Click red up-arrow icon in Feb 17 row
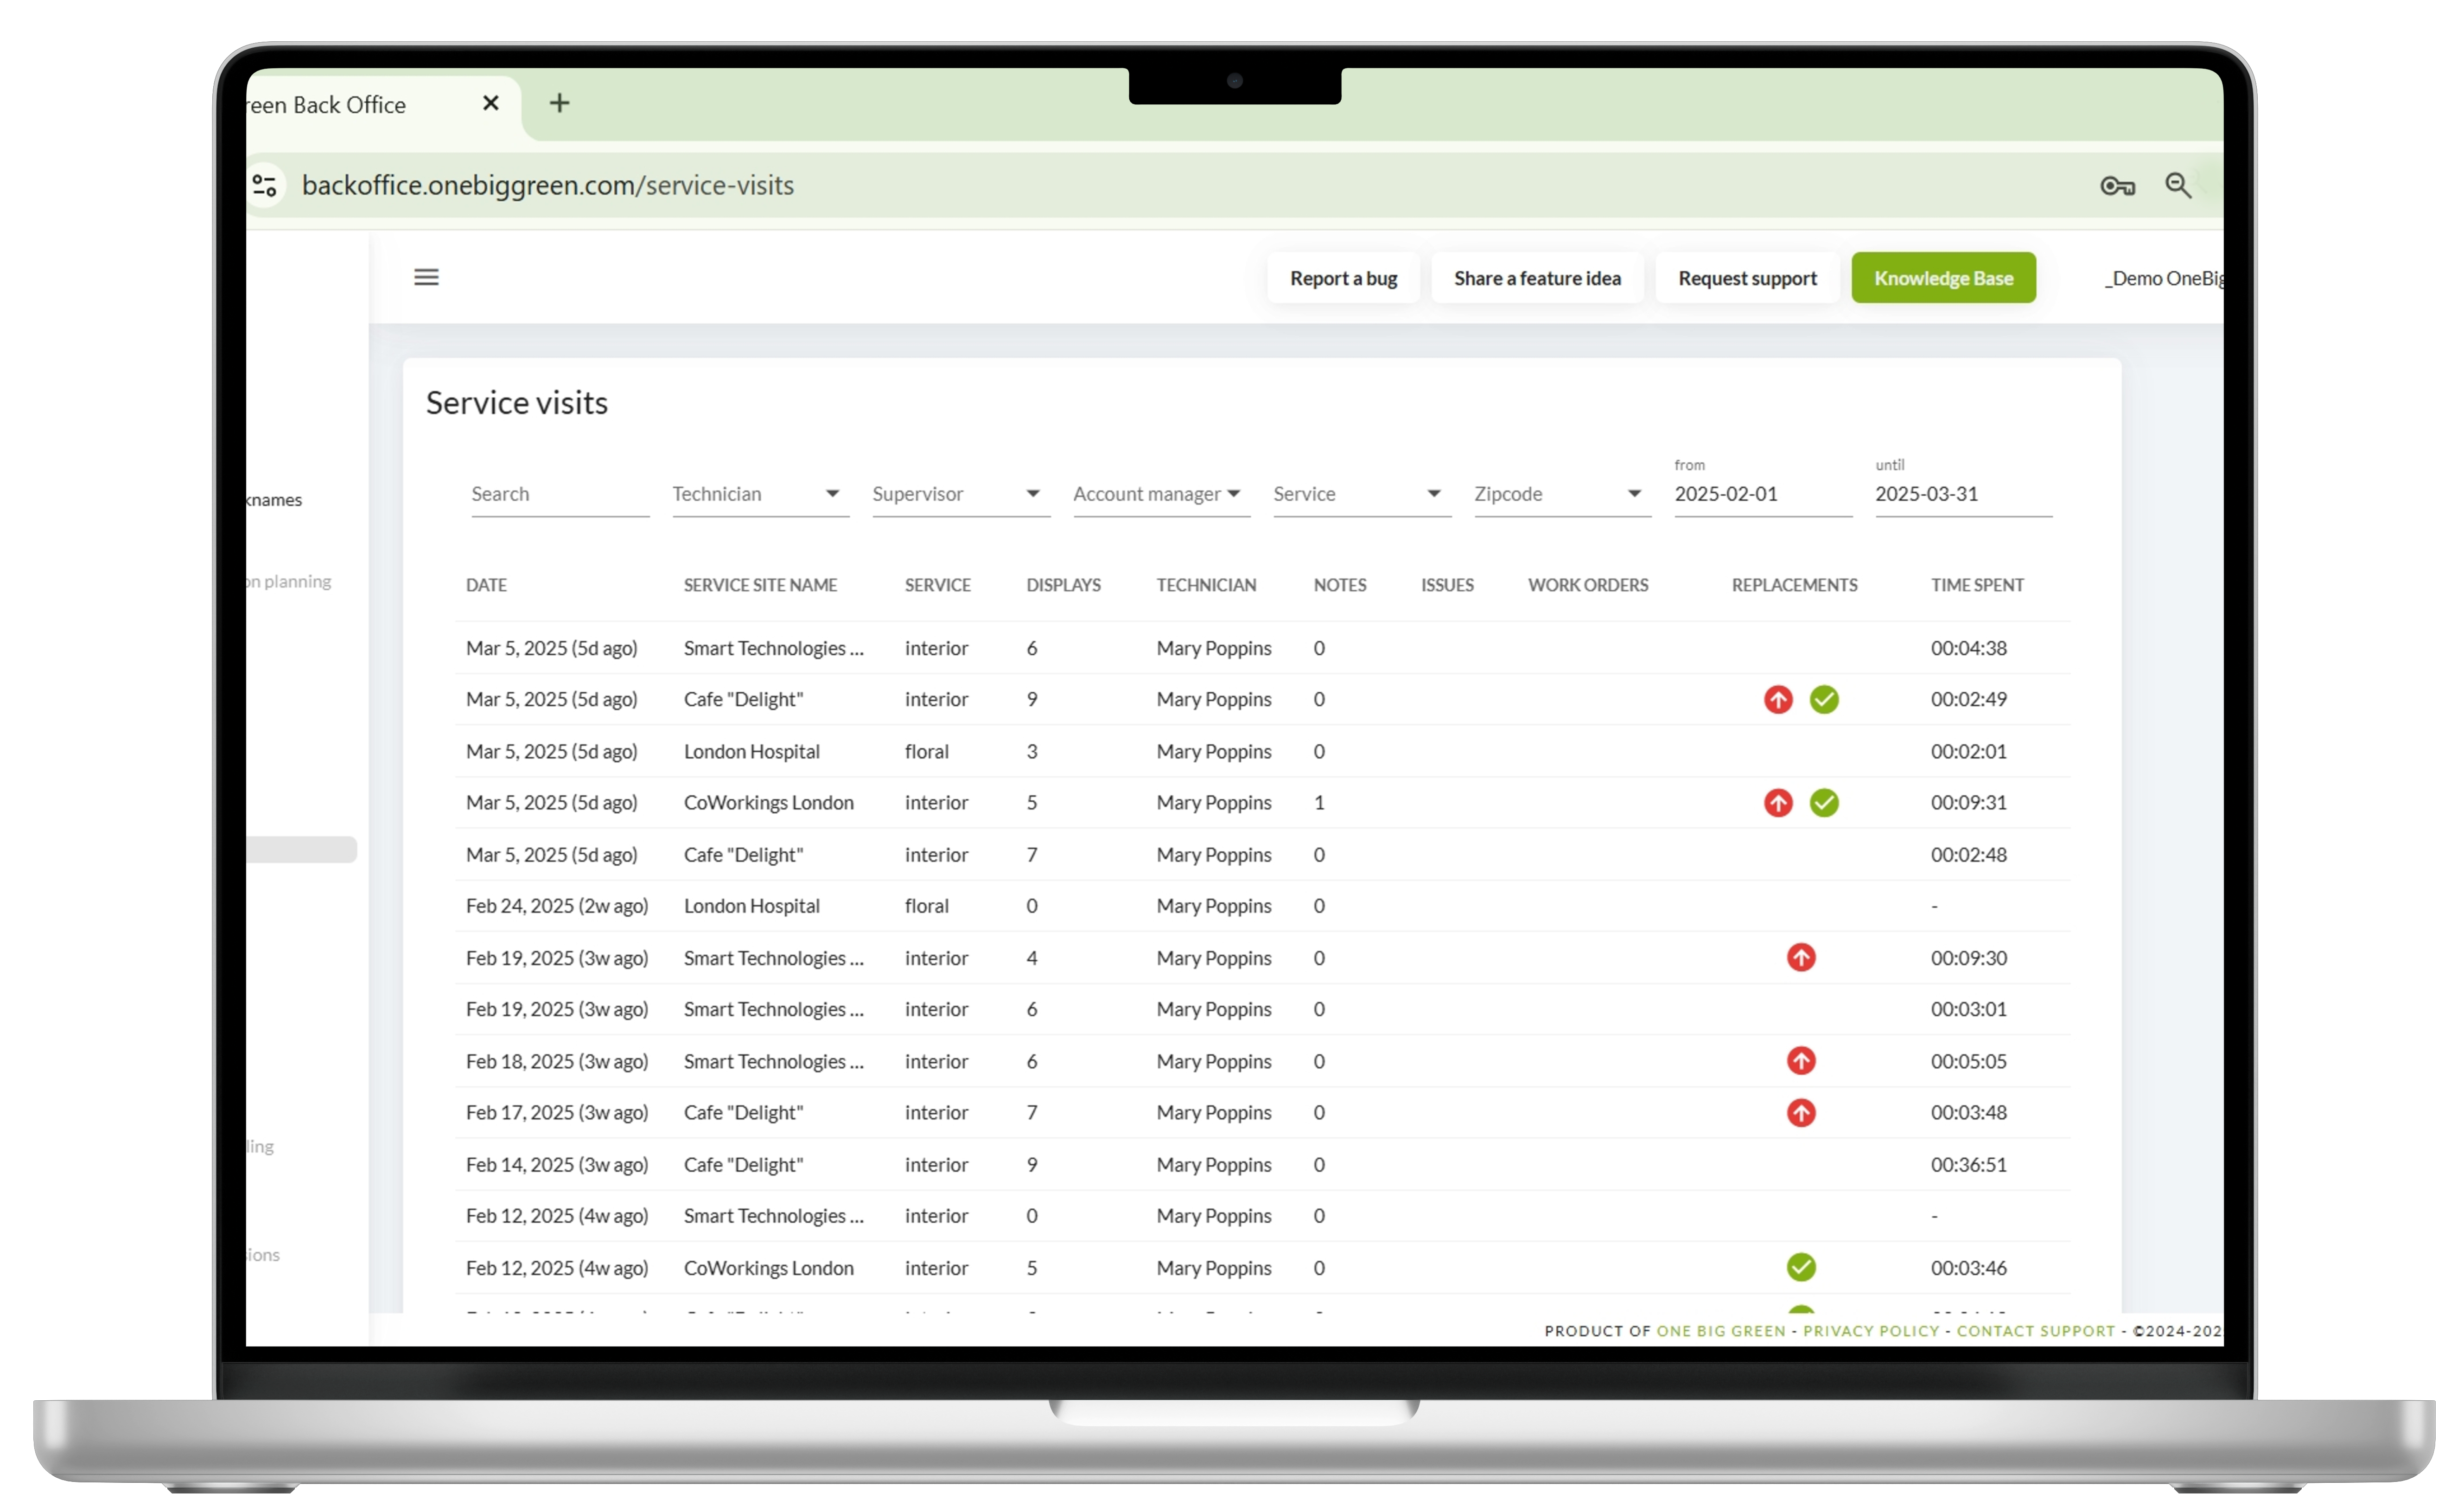2464x1506 pixels. [1801, 1112]
